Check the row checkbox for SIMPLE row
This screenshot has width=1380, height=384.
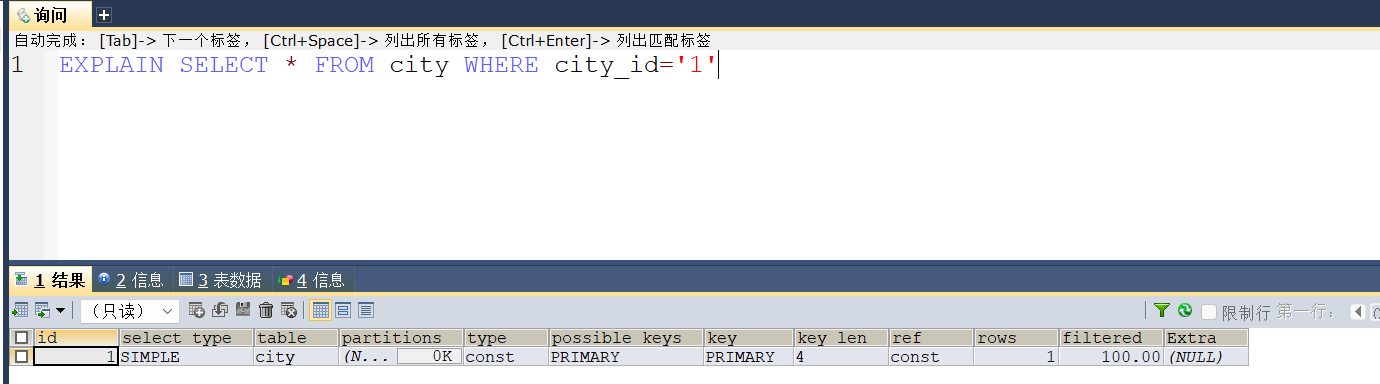[22, 357]
